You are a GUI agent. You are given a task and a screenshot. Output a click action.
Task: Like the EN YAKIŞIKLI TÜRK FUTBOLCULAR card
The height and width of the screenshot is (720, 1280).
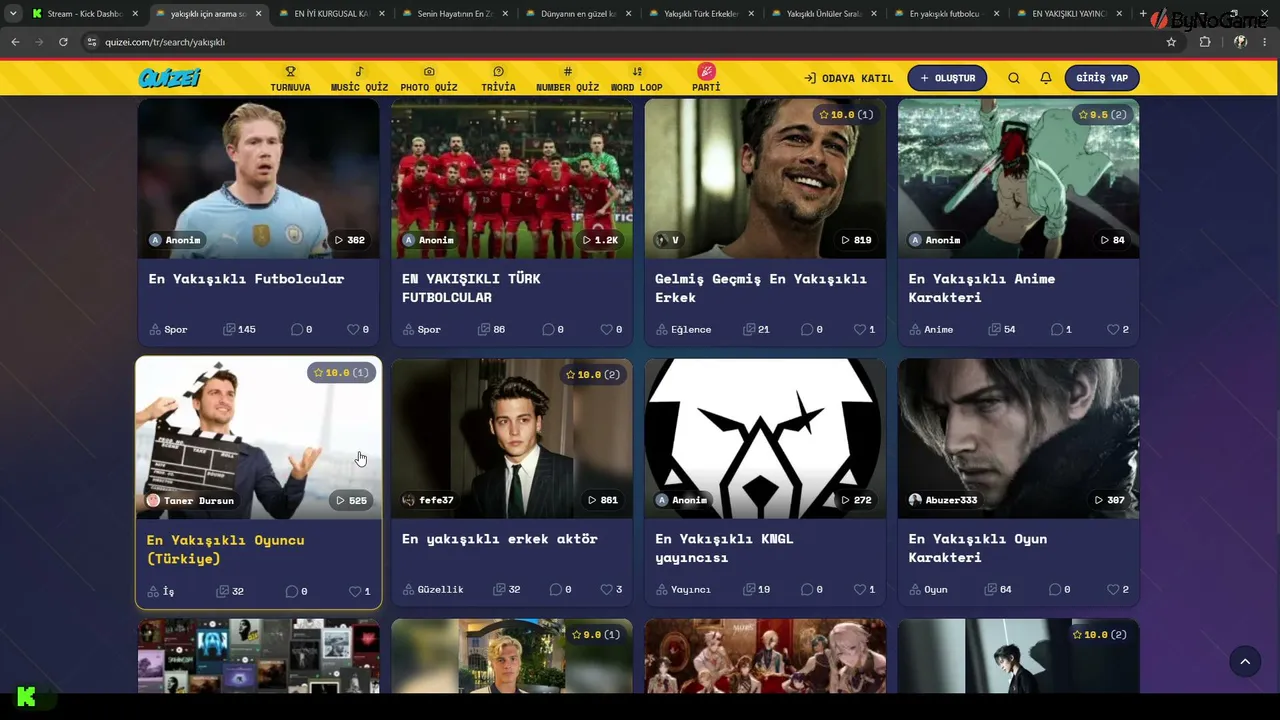pos(606,329)
